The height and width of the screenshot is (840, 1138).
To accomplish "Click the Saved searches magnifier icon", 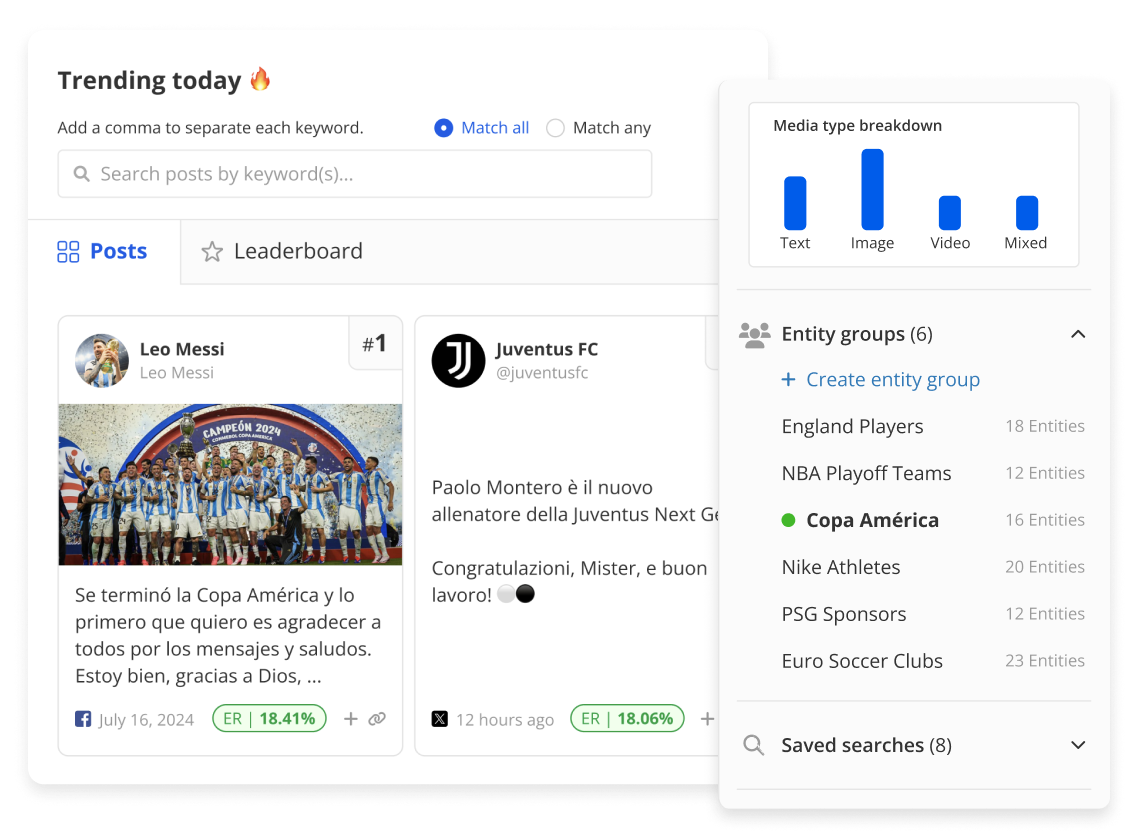I will click(x=754, y=745).
